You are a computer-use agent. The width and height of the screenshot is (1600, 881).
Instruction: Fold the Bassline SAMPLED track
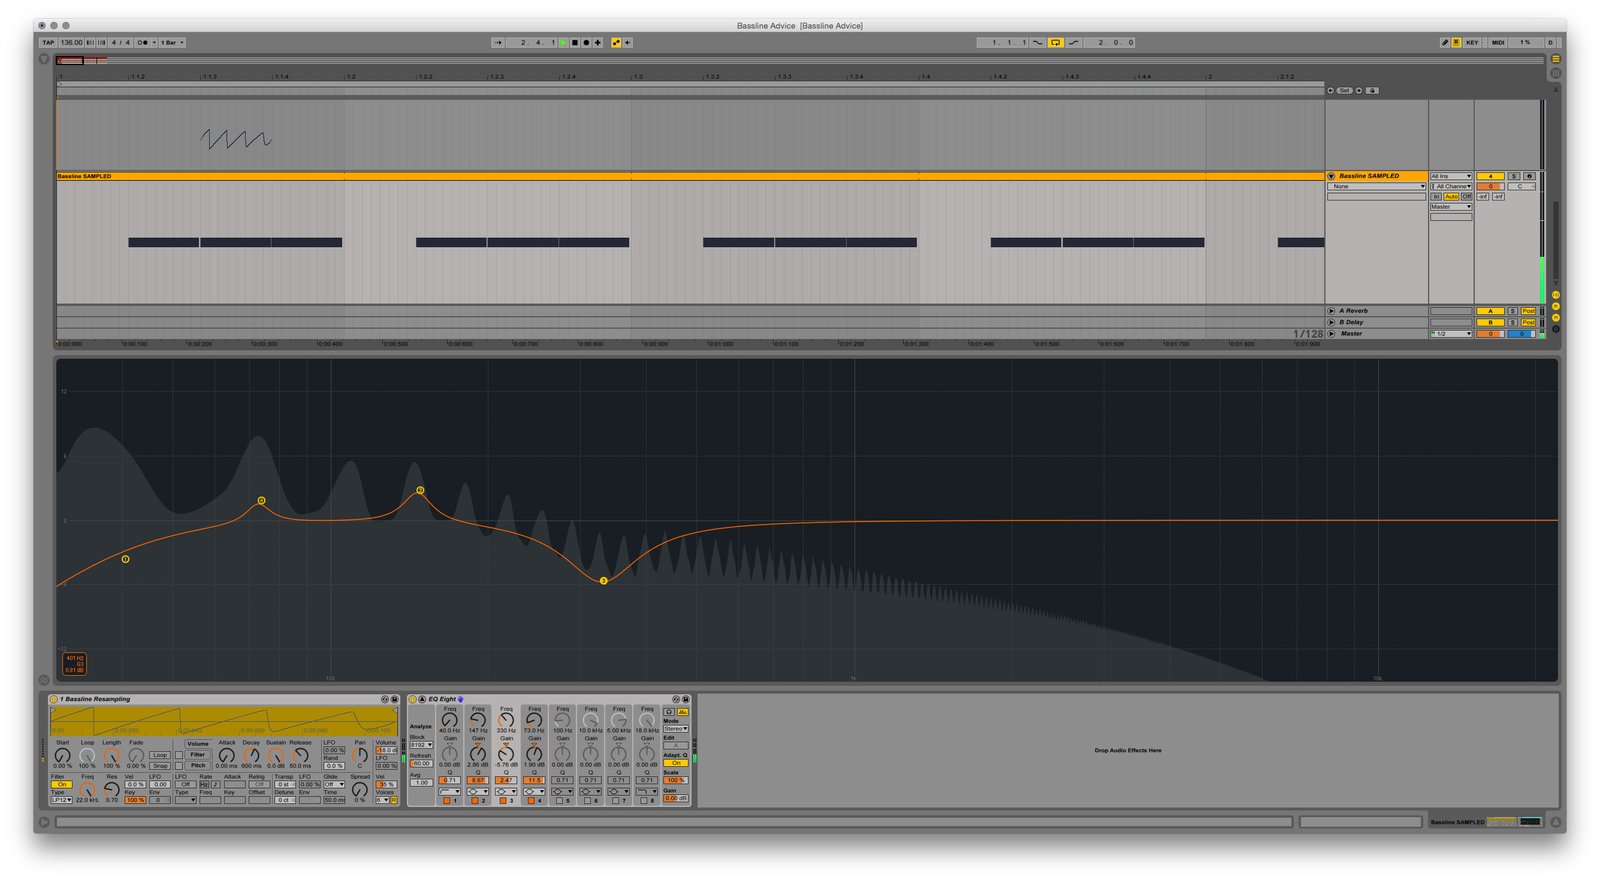(1331, 176)
